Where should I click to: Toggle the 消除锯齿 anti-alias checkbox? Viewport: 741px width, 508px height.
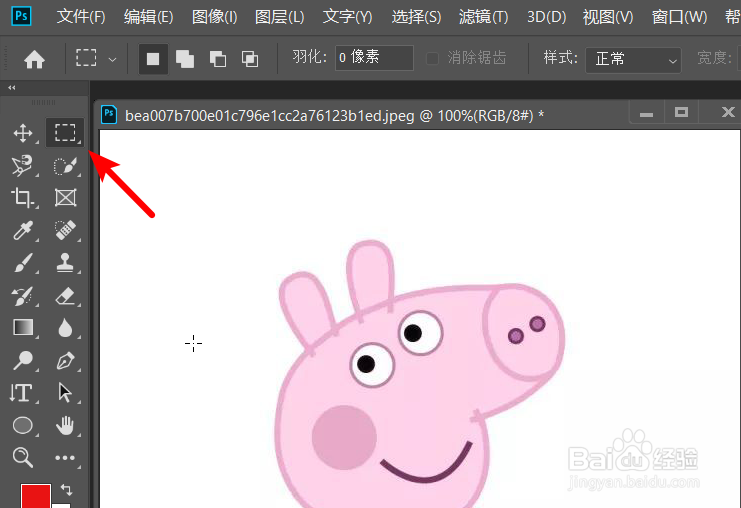432,58
